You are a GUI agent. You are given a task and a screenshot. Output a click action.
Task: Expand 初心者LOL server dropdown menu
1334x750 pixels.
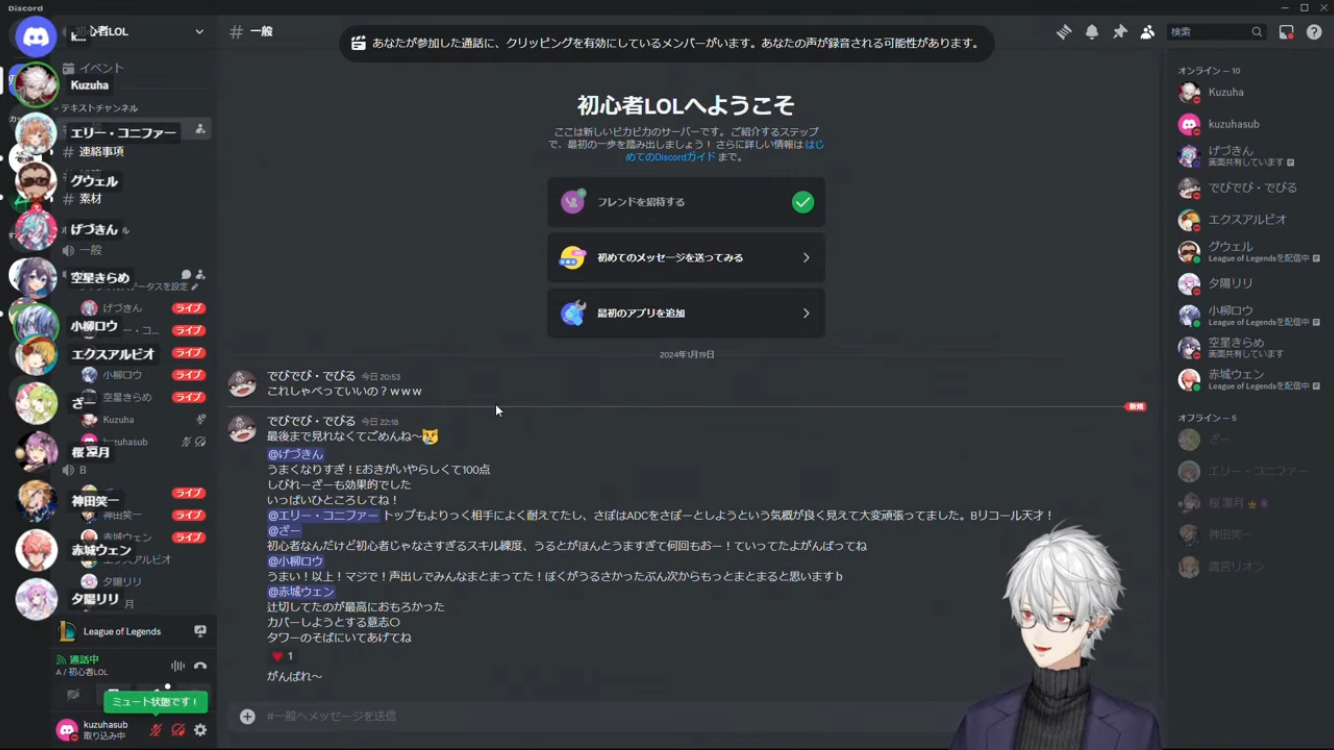click(199, 32)
